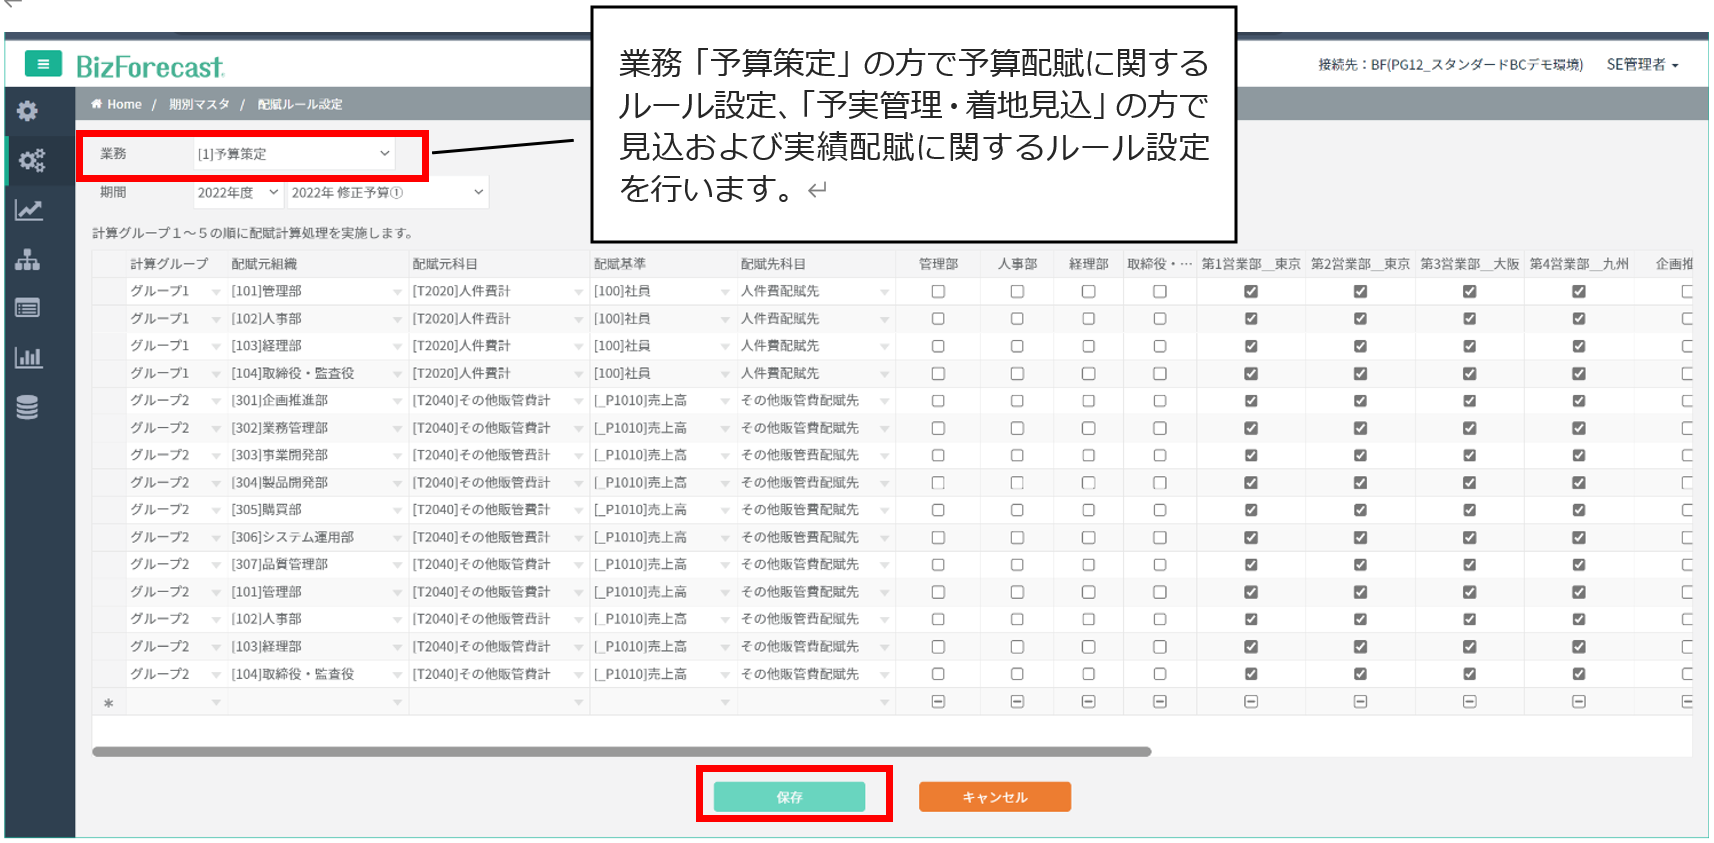This screenshot has width=1714, height=843.
Task: Select the multiple gears master settings icon
Action: tap(31, 160)
